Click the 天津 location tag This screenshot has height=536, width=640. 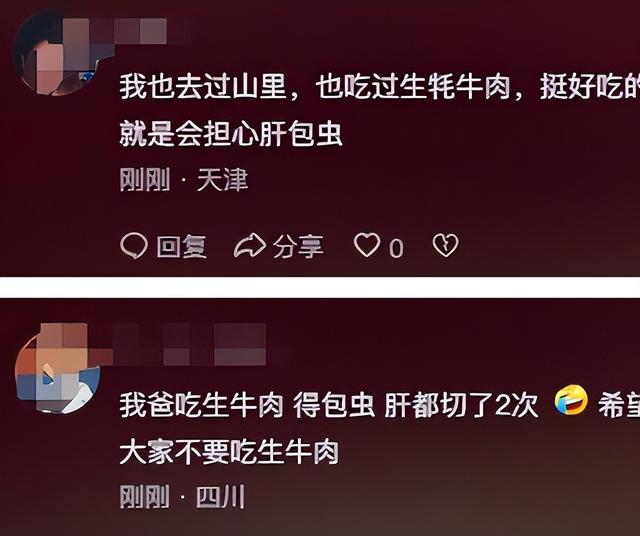click(x=222, y=180)
